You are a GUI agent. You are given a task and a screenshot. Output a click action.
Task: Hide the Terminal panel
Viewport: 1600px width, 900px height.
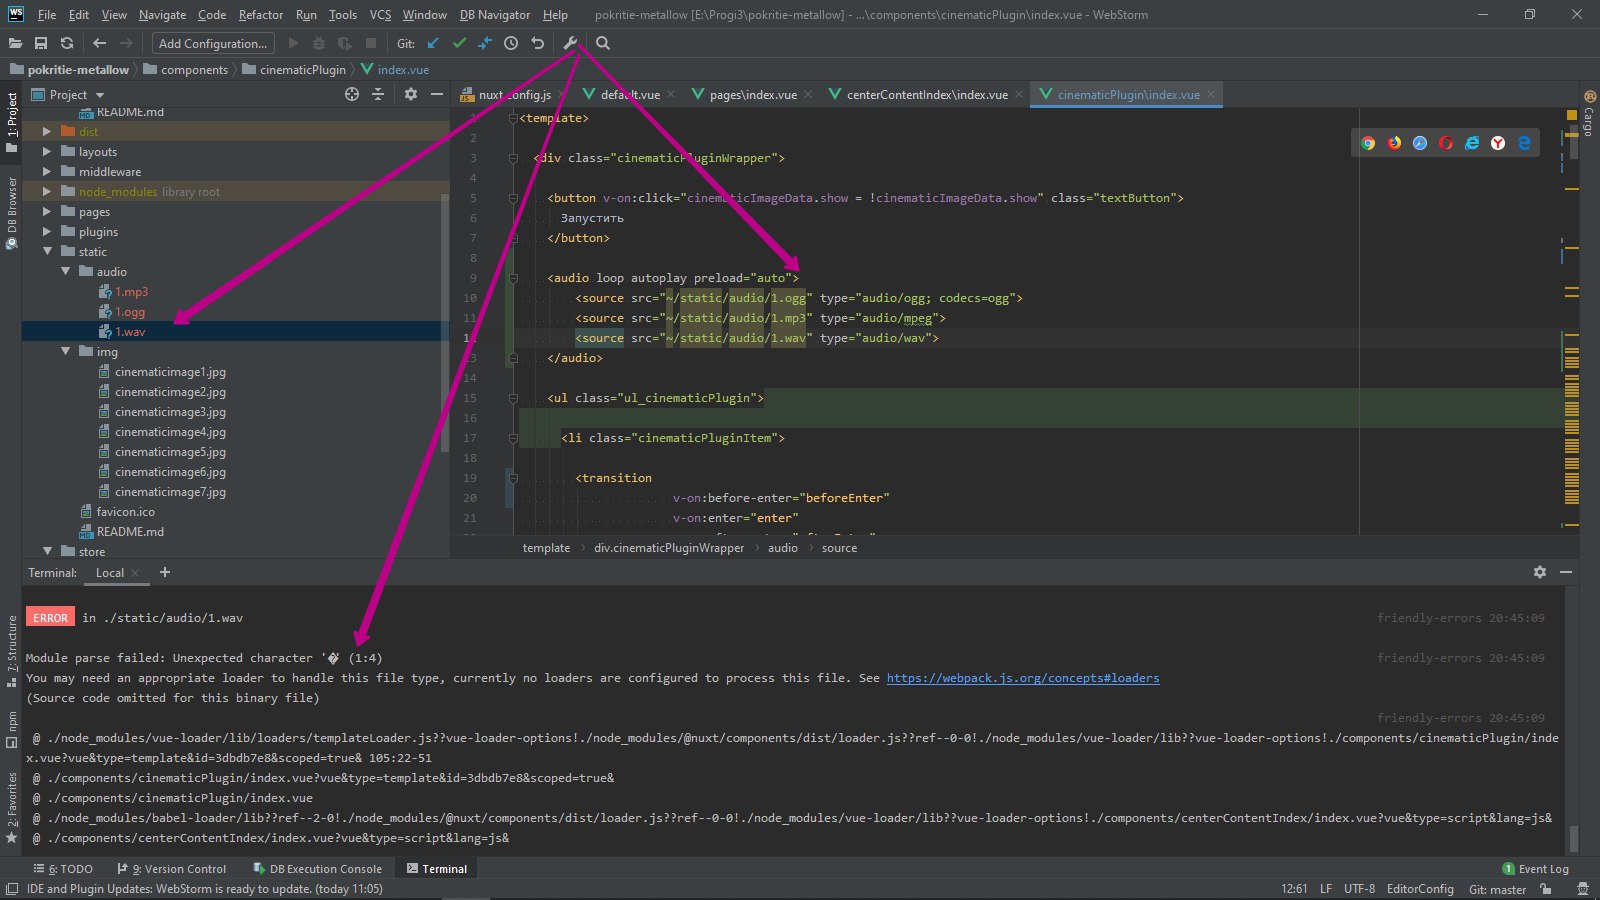(1566, 572)
